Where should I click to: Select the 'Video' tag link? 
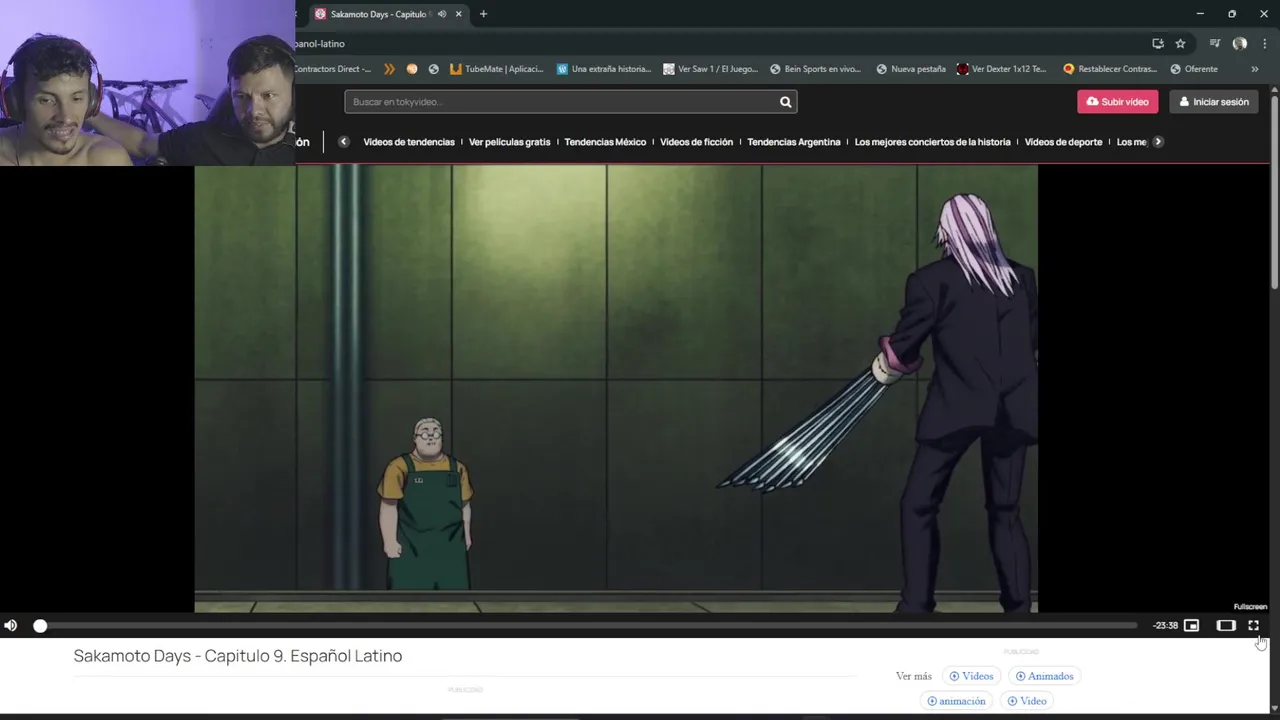pyautogui.click(x=1026, y=701)
